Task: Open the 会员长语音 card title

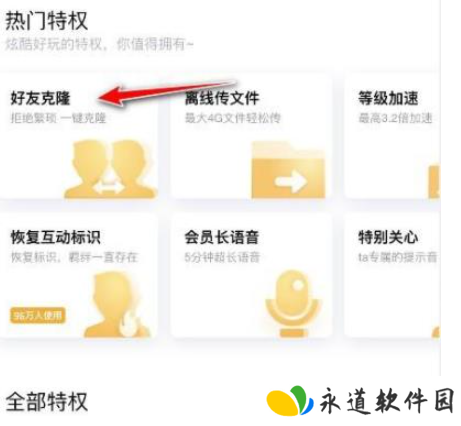Action: pos(222,237)
